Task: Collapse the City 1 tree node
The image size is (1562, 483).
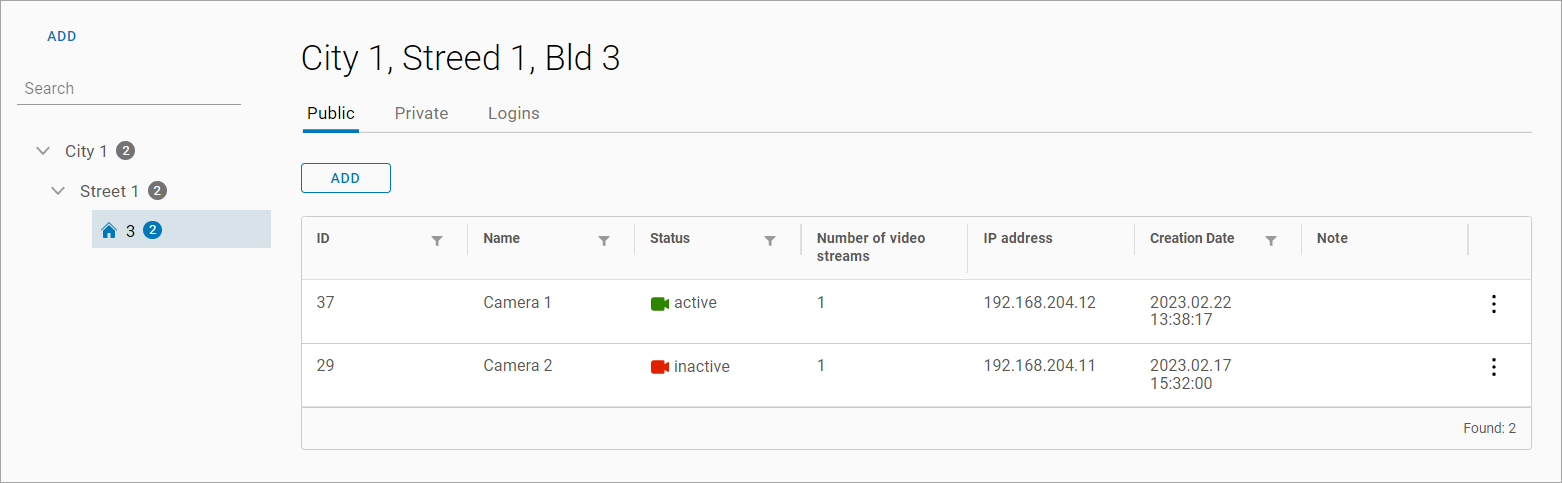Action: pos(43,151)
